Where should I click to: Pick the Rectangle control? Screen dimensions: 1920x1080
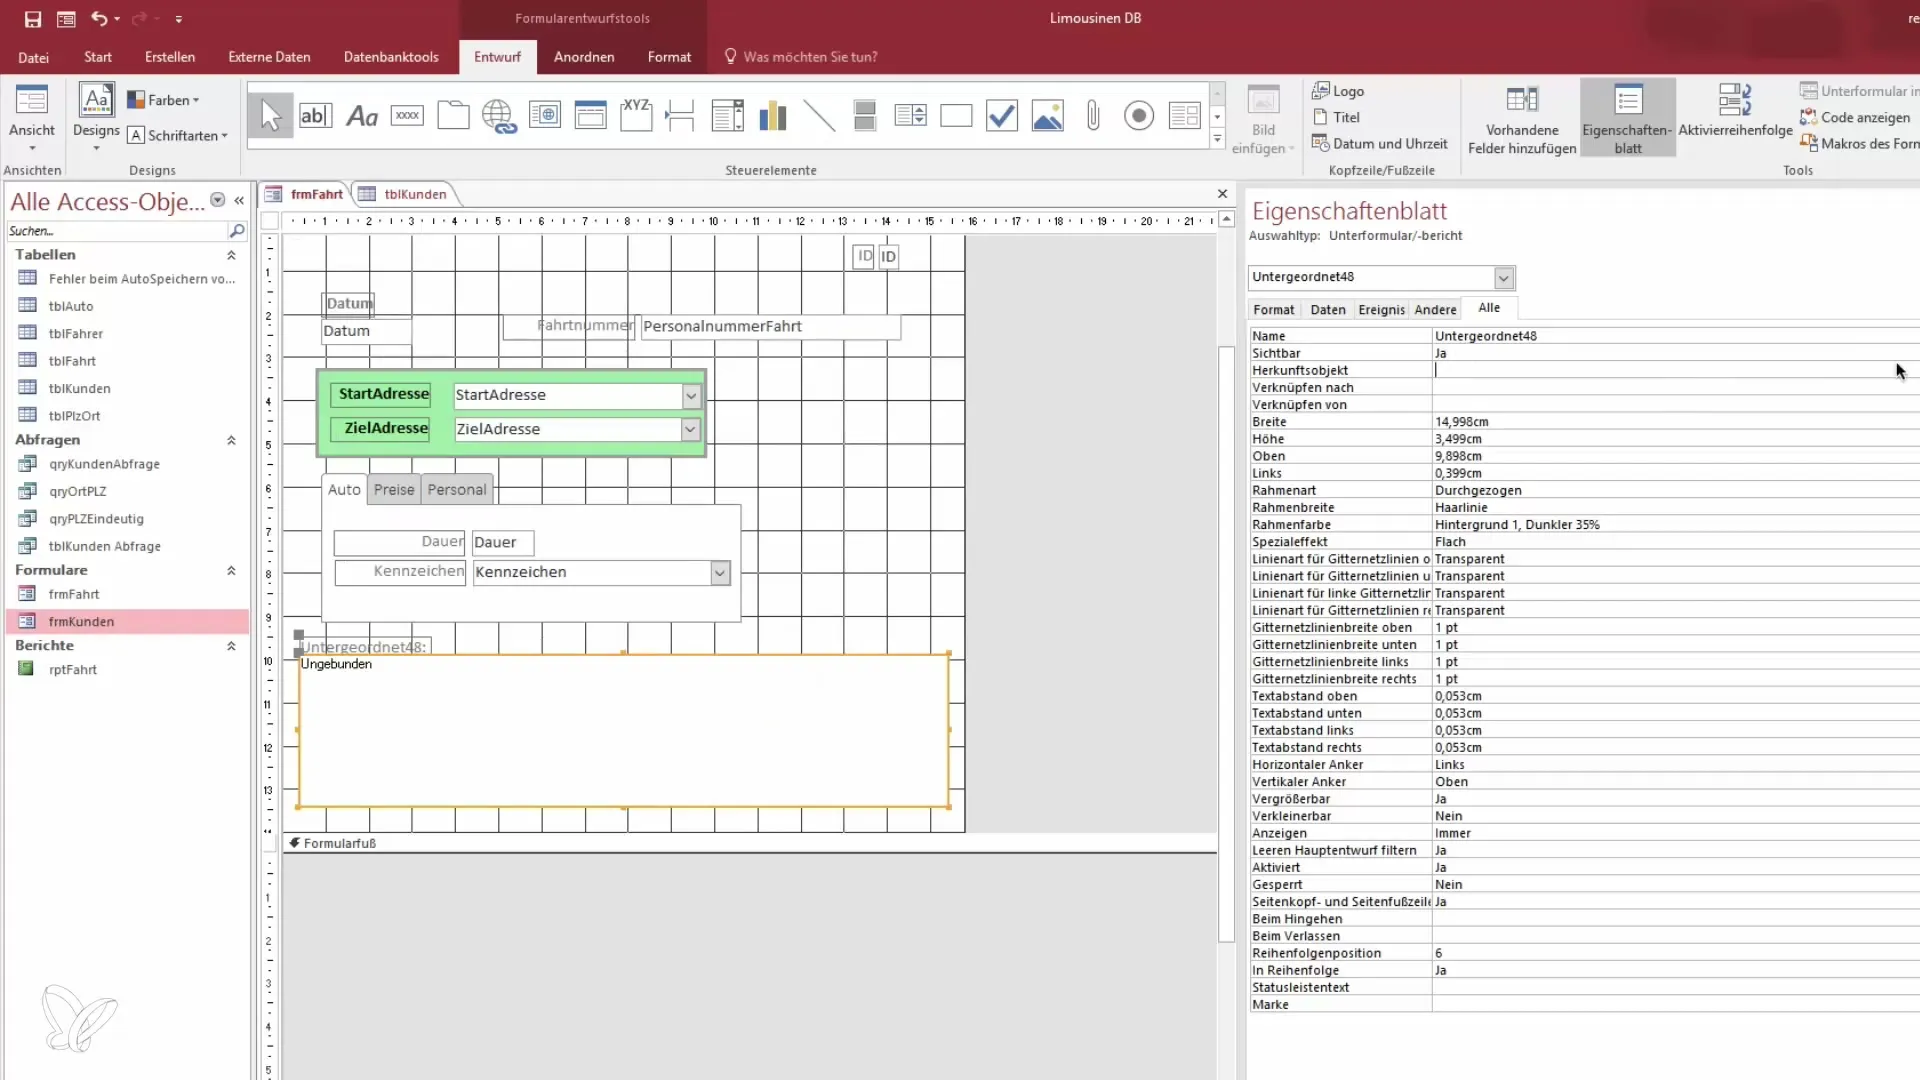click(956, 116)
